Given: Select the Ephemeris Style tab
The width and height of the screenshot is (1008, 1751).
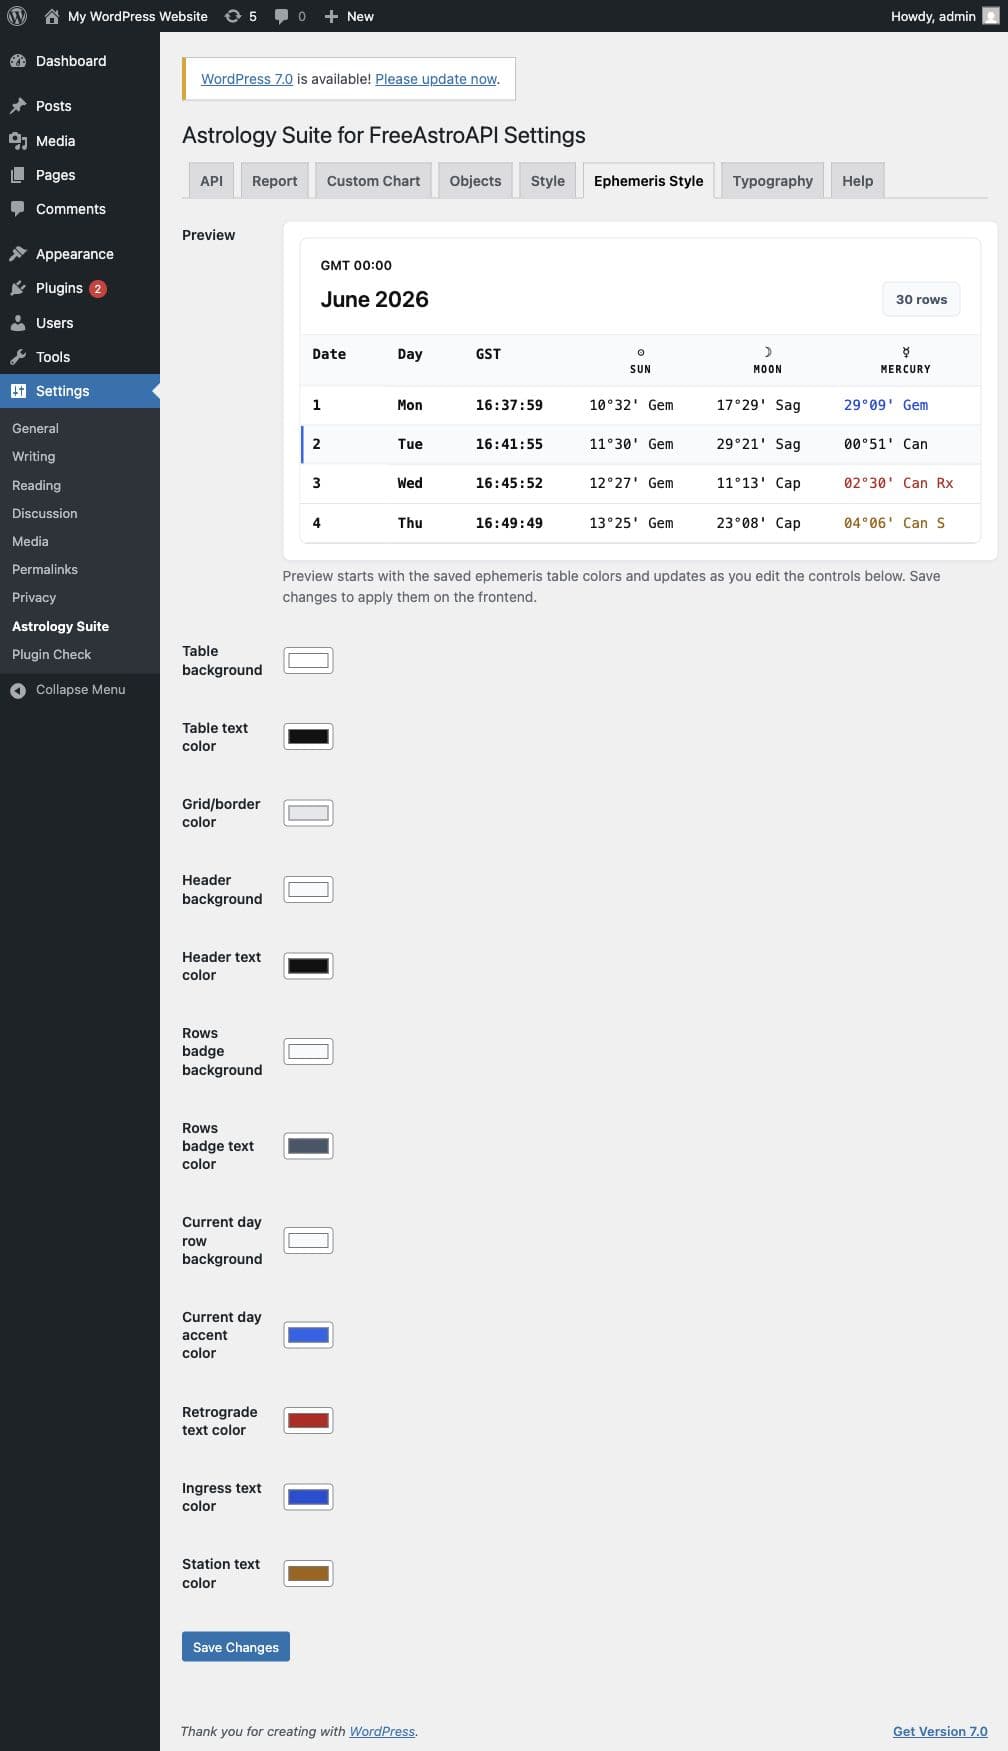Looking at the screenshot, I should [648, 181].
